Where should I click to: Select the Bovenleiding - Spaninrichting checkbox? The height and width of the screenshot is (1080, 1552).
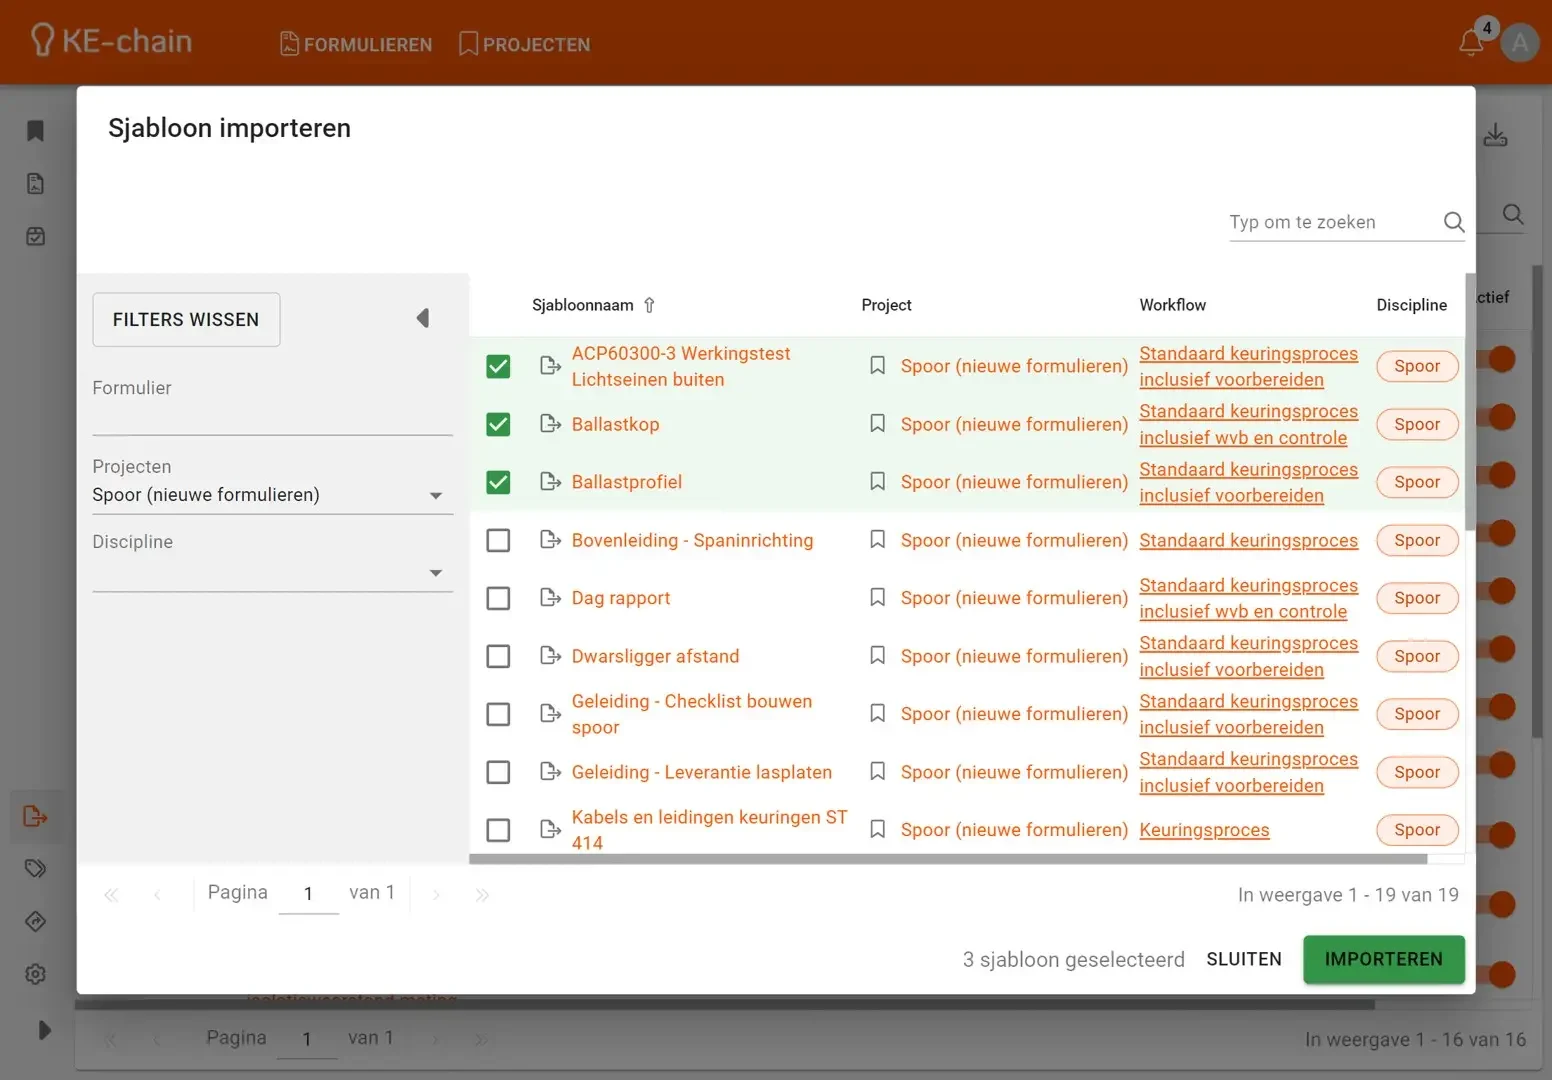click(498, 540)
